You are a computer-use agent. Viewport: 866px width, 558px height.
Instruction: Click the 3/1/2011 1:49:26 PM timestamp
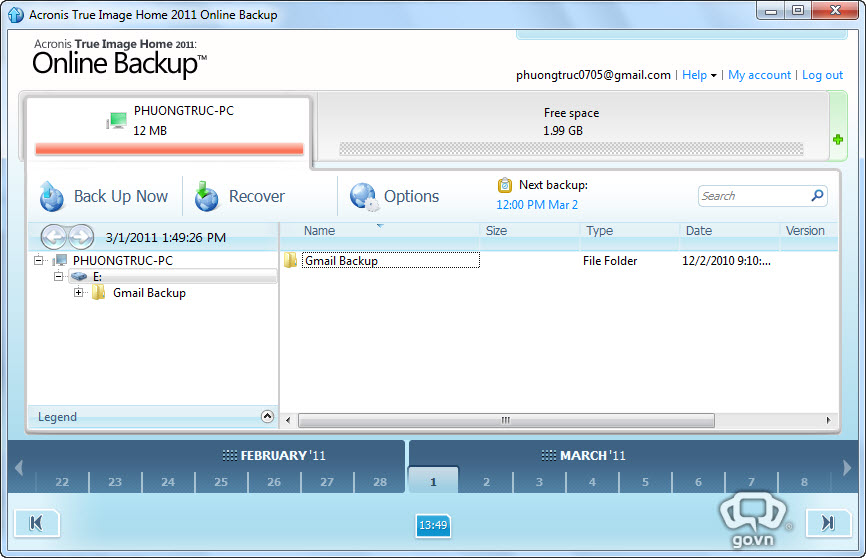pos(166,238)
